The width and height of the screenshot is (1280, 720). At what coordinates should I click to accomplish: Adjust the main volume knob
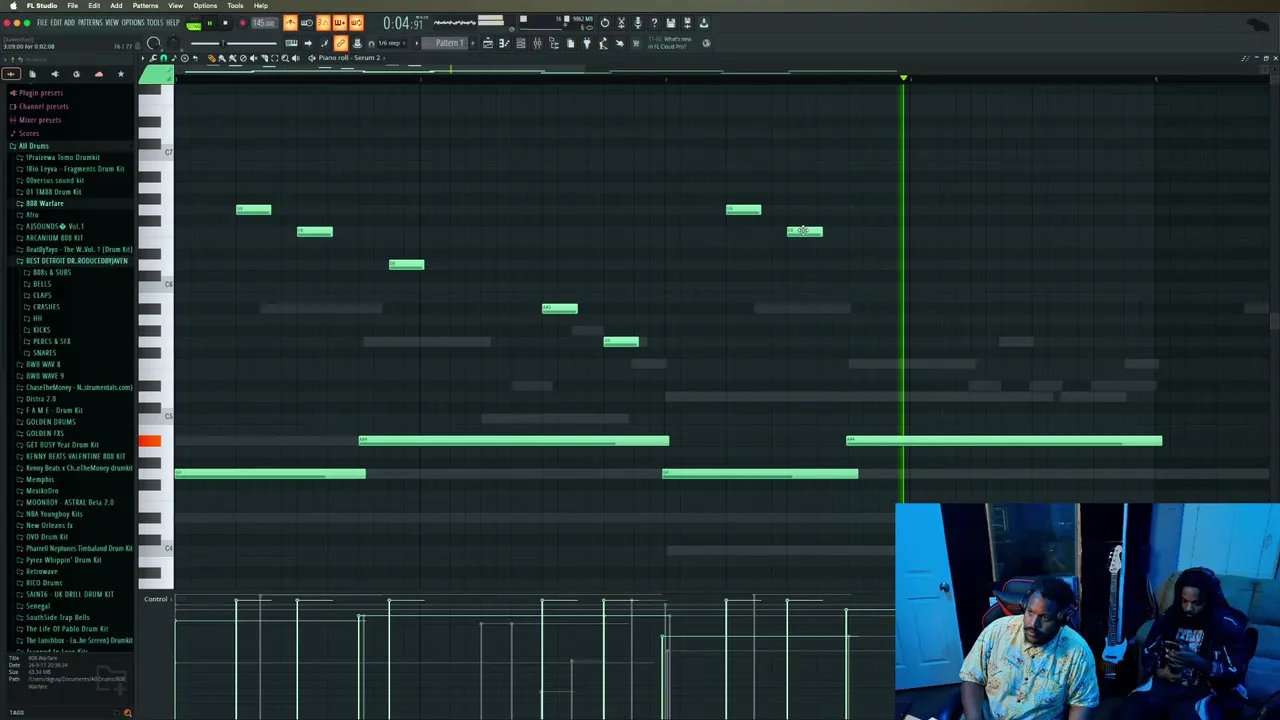tap(153, 43)
